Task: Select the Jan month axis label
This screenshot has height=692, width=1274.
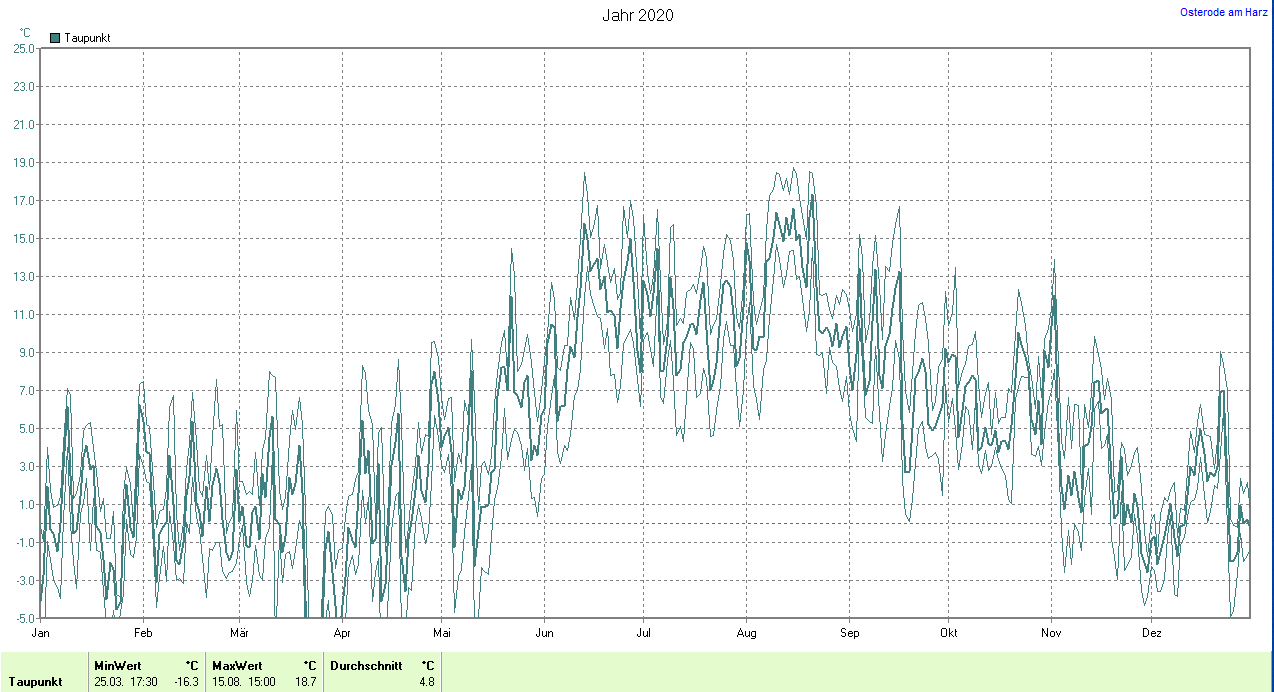Action: [x=41, y=633]
